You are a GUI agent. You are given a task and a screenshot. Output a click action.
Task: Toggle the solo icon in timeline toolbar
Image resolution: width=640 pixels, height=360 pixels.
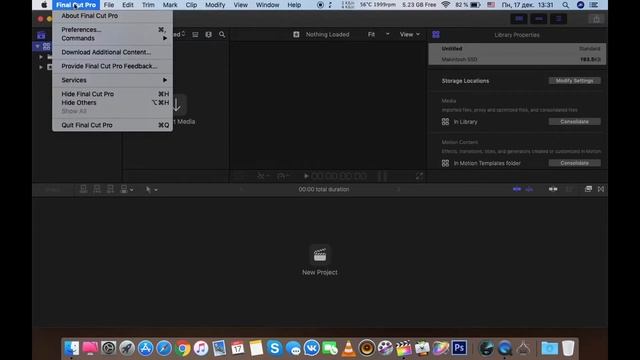click(x=553, y=189)
